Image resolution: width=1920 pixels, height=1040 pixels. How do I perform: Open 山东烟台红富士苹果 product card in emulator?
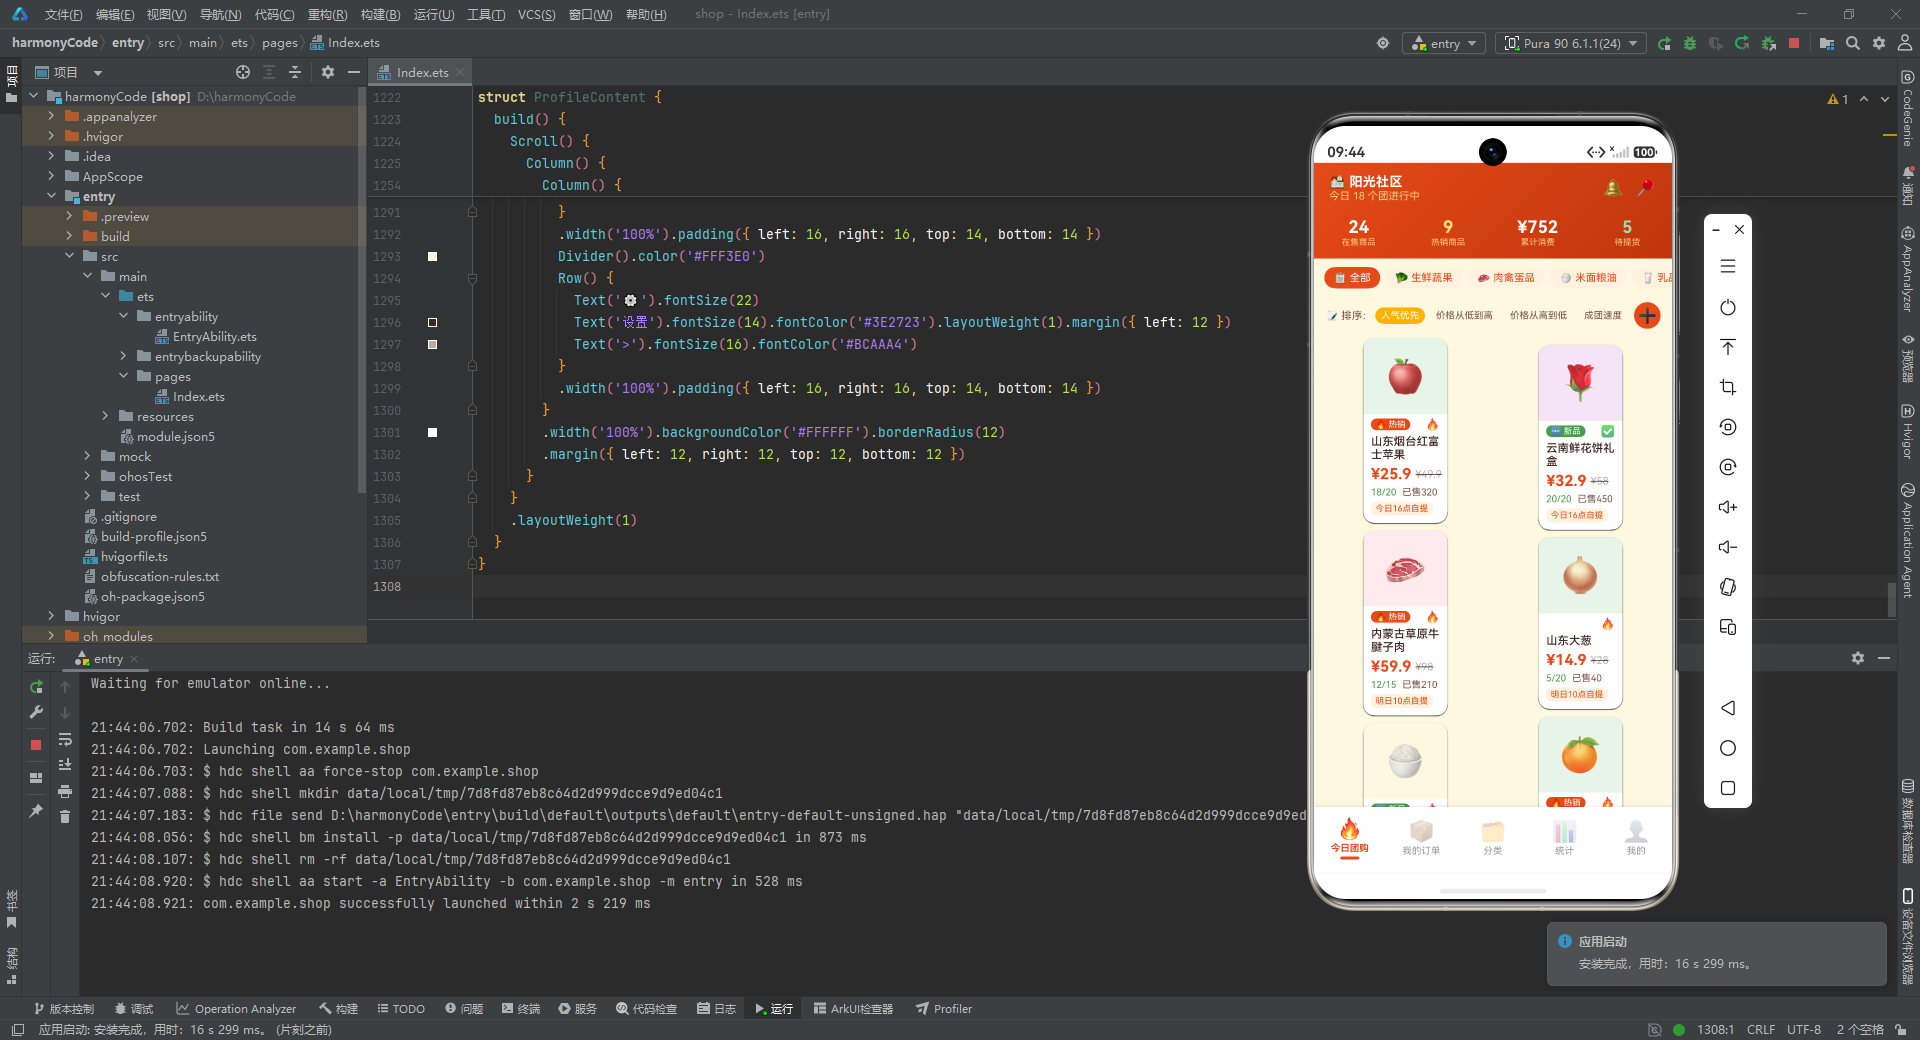1405,430
